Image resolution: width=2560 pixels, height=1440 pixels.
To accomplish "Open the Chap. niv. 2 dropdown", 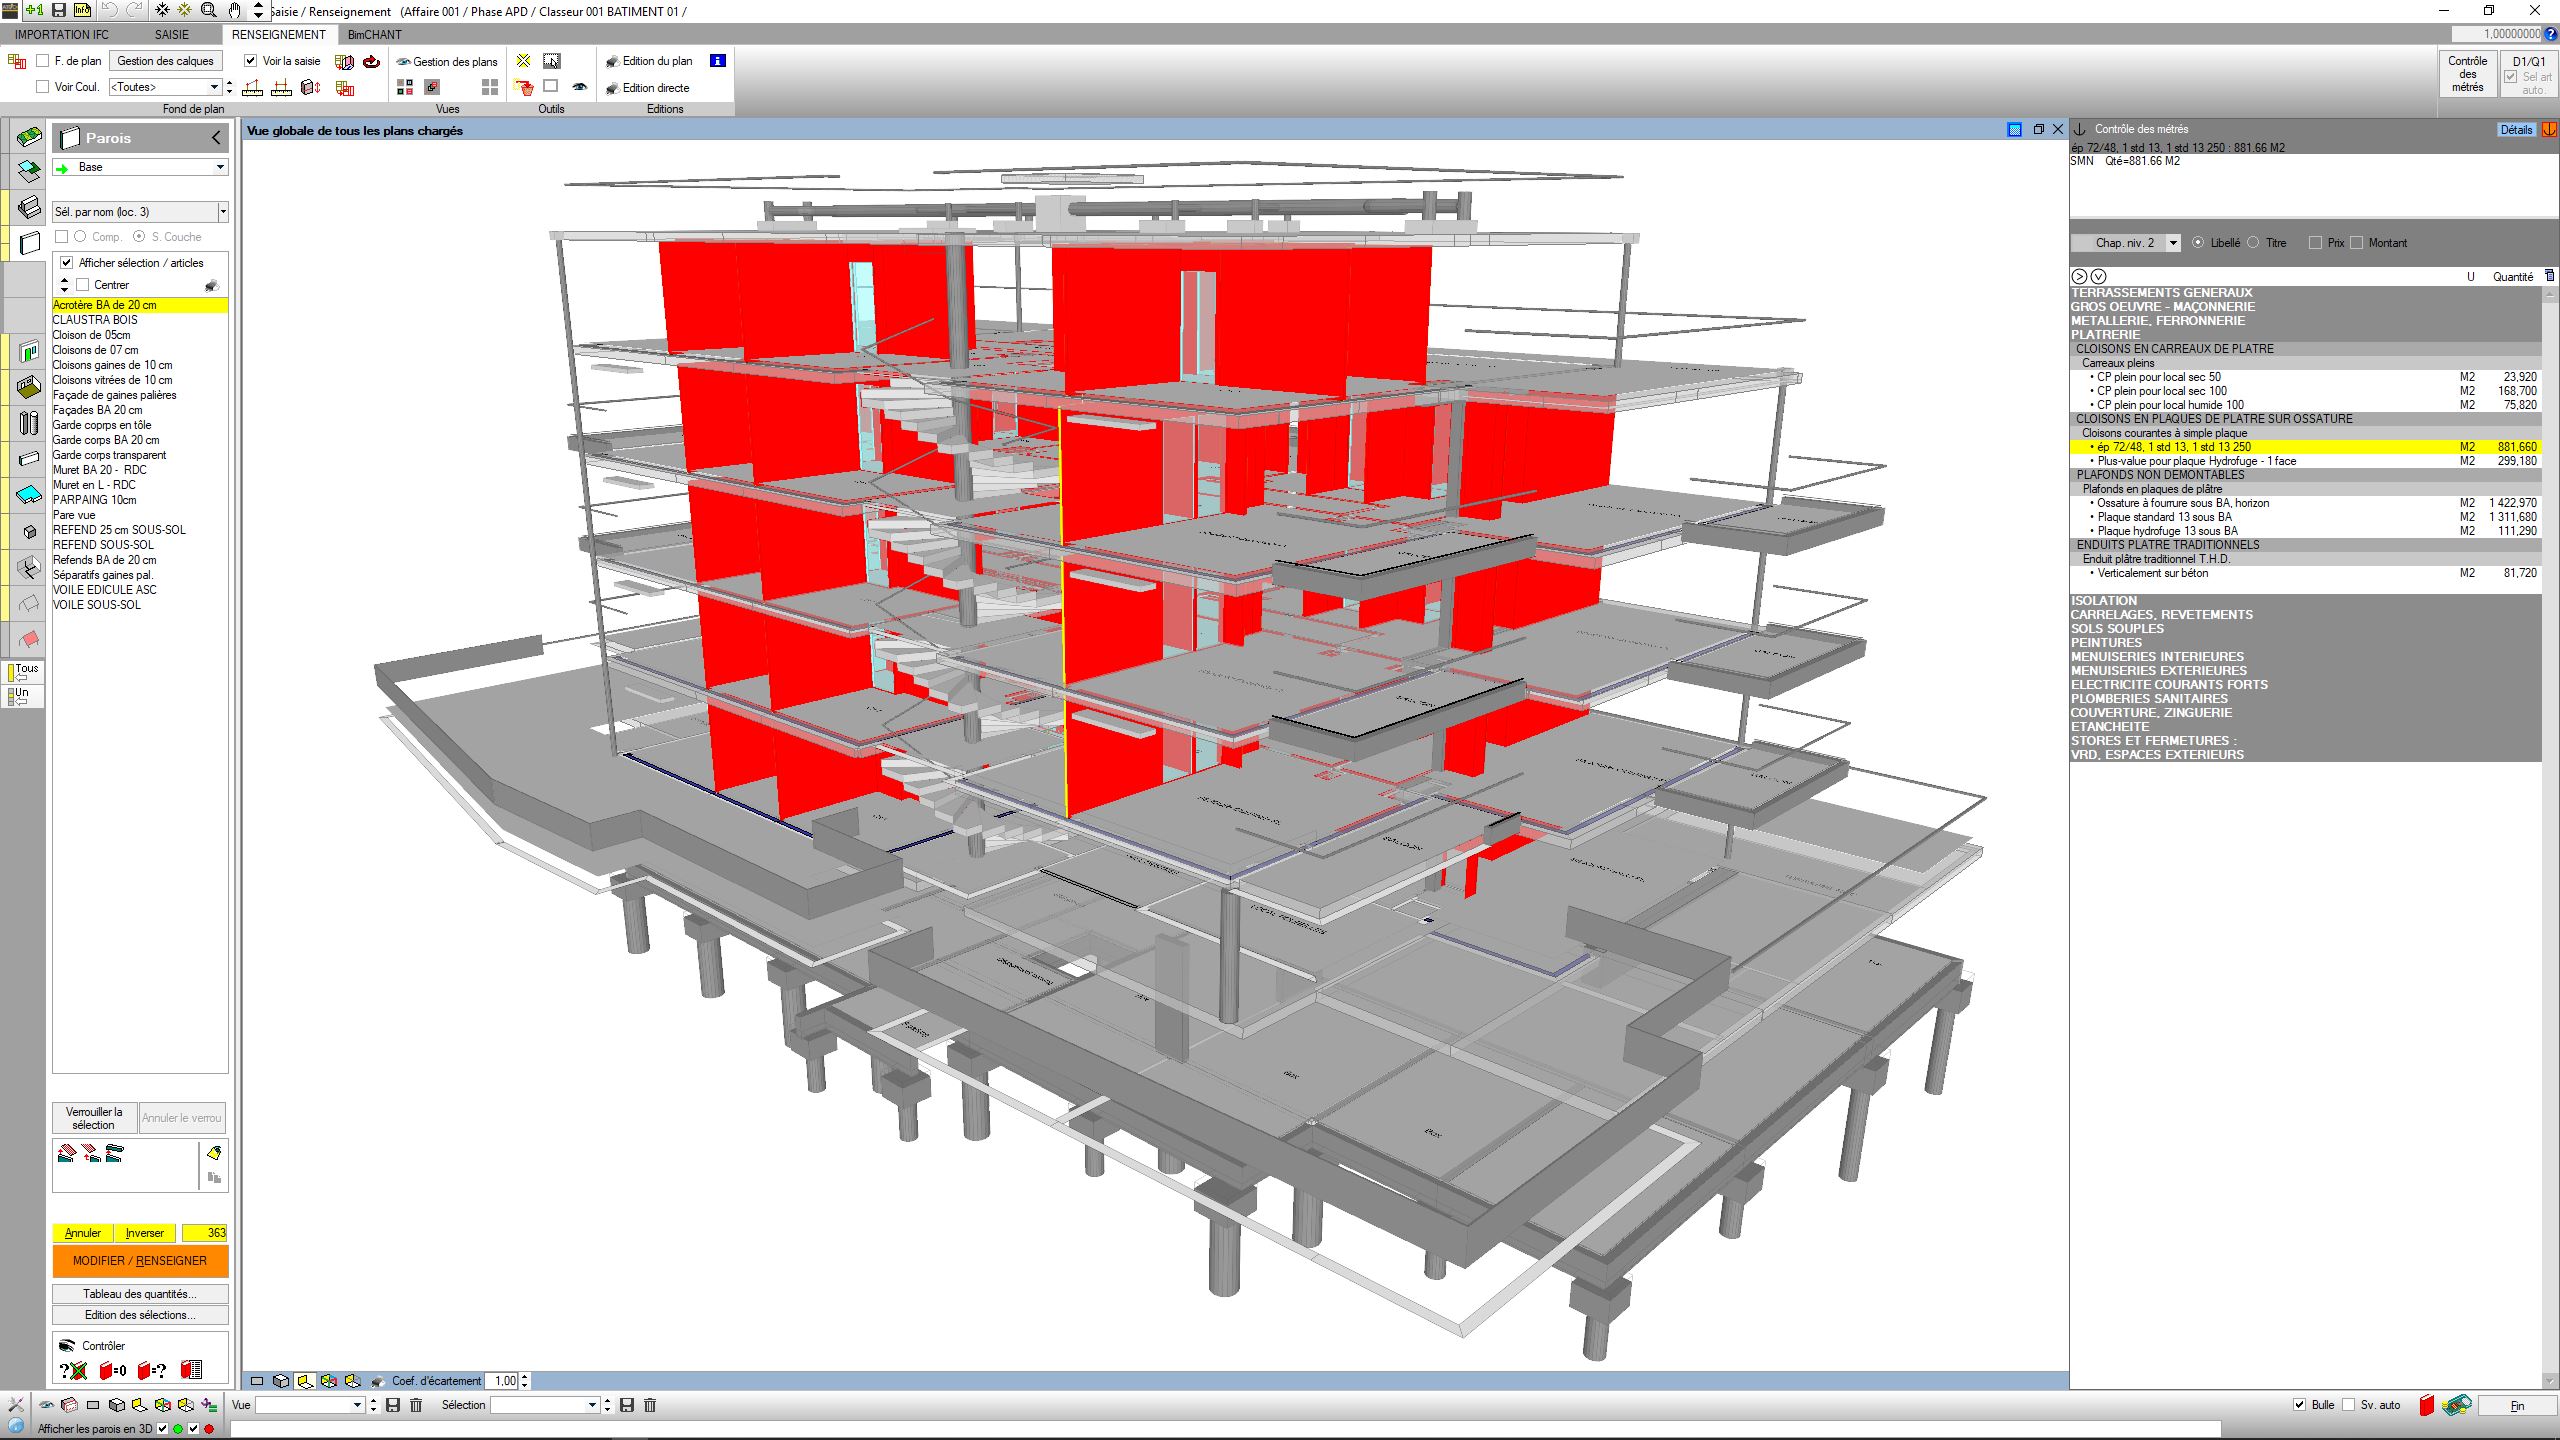I will [x=2172, y=243].
